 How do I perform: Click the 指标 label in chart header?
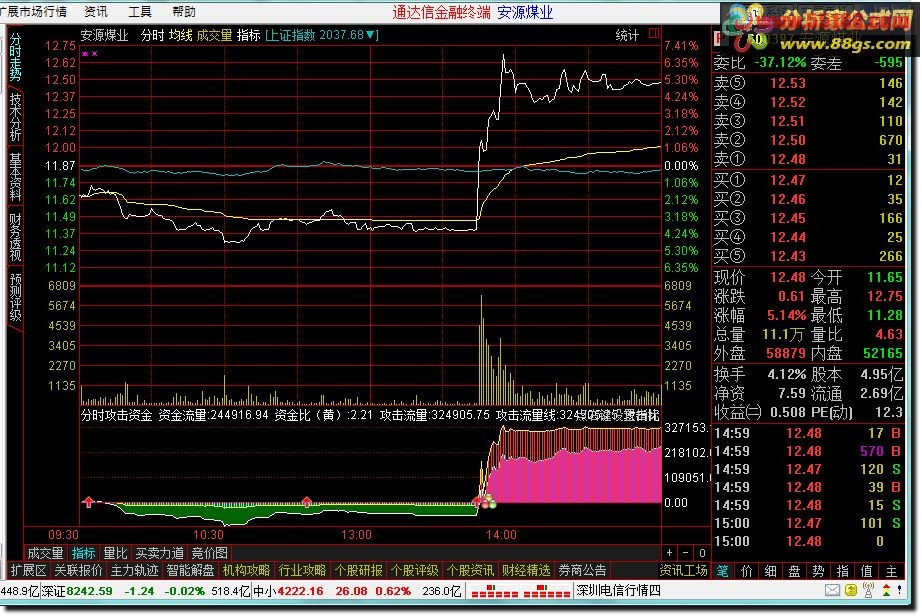click(x=248, y=35)
